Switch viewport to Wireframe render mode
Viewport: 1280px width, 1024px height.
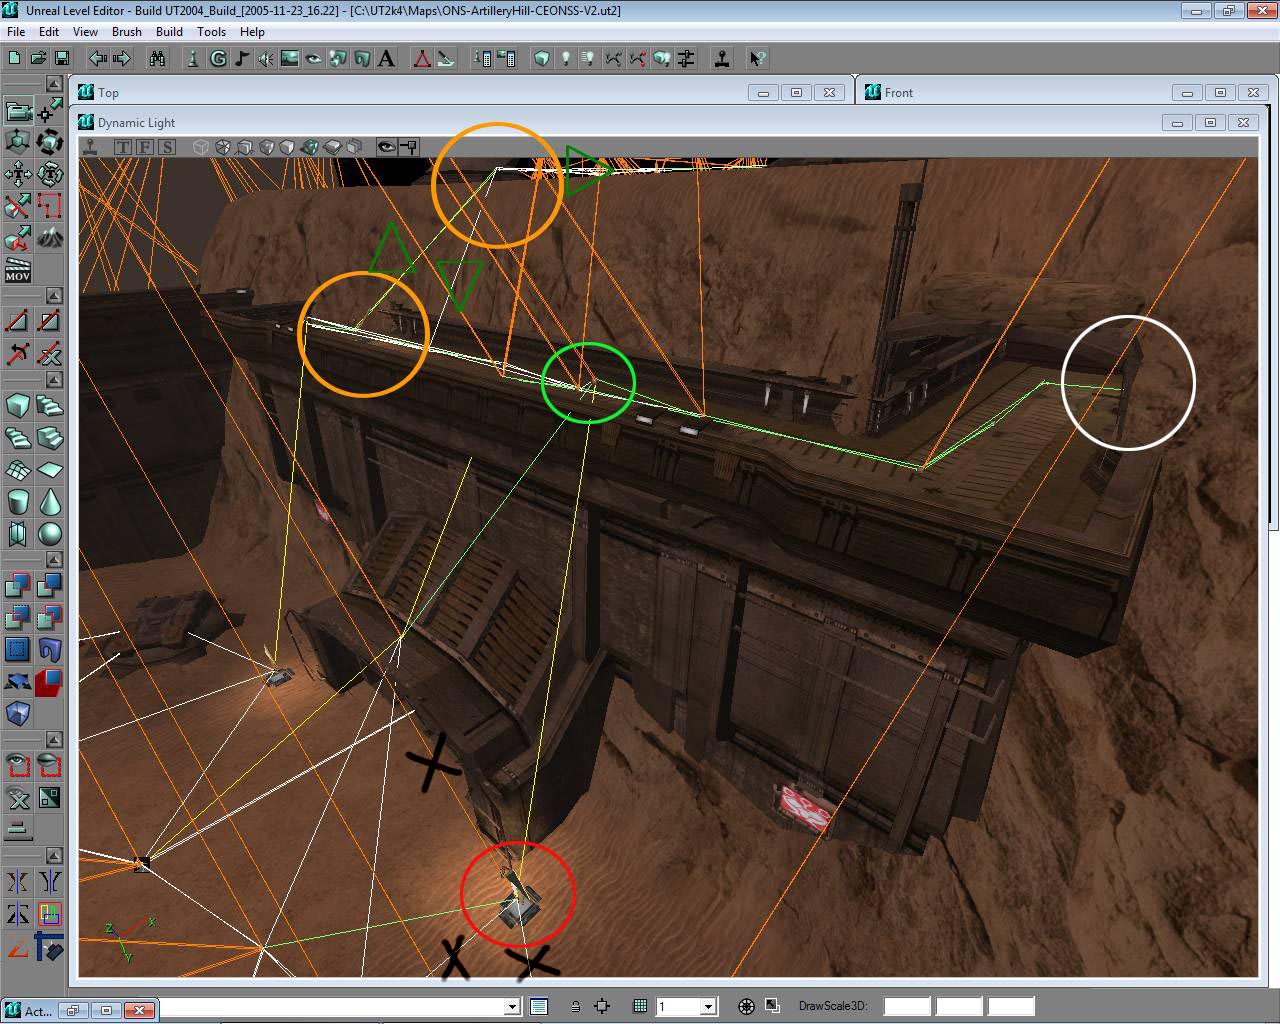point(201,147)
